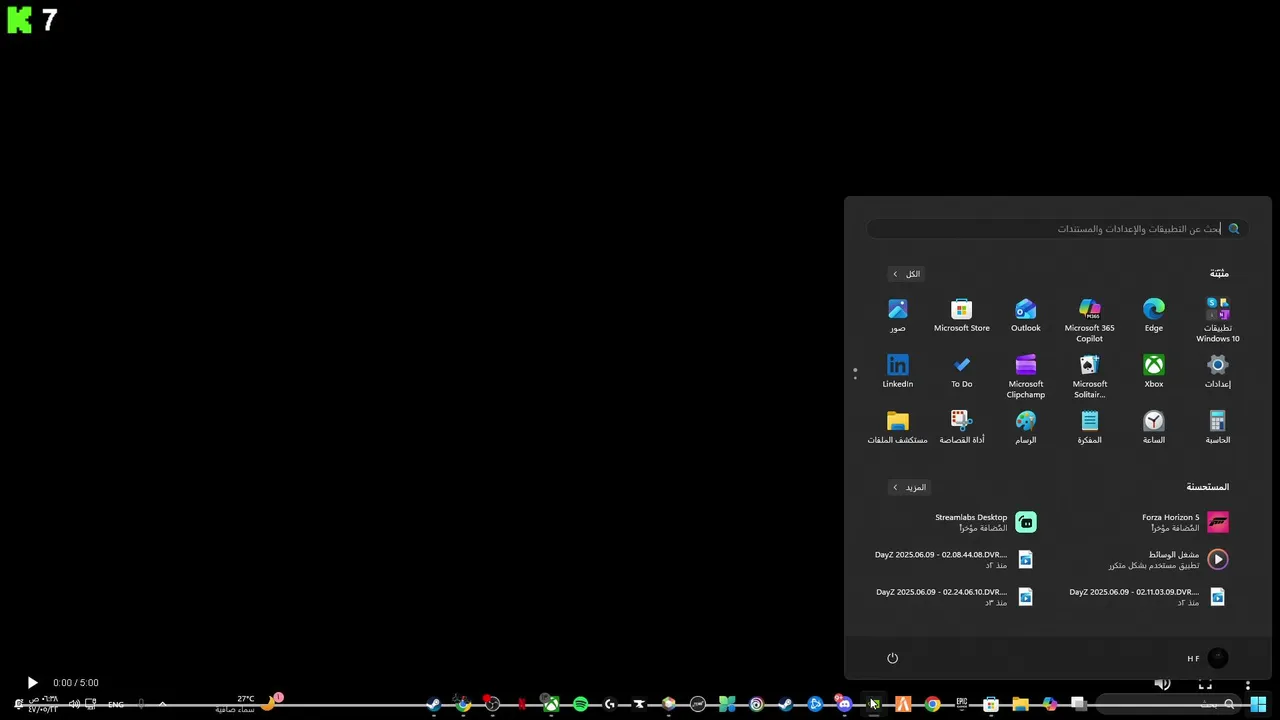
Task: Click the taskbar speaker volume icon
Action: pyautogui.click(x=74, y=704)
